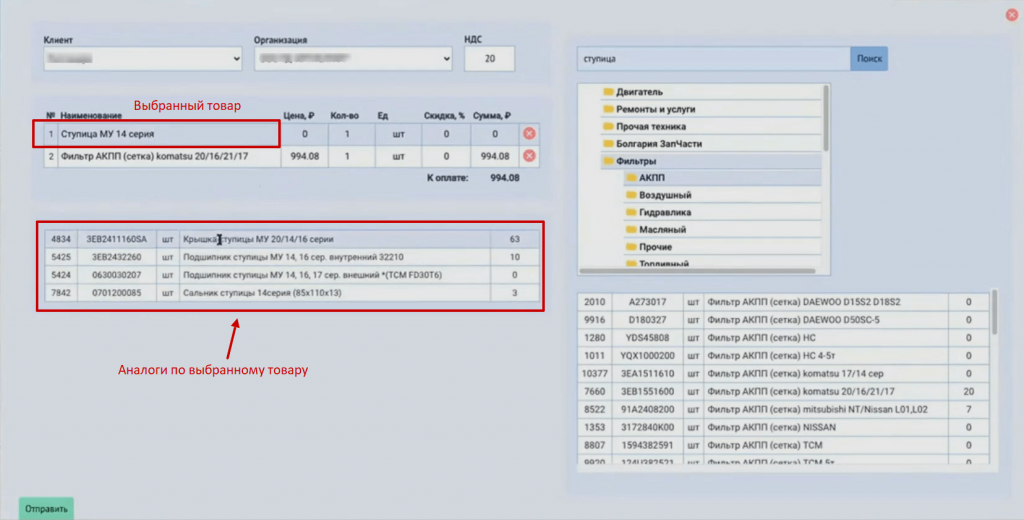This screenshot has height=520, width=1024.
Task: Open the Двигатель folder
Action: pyautogui.click(x=639, y=92)
